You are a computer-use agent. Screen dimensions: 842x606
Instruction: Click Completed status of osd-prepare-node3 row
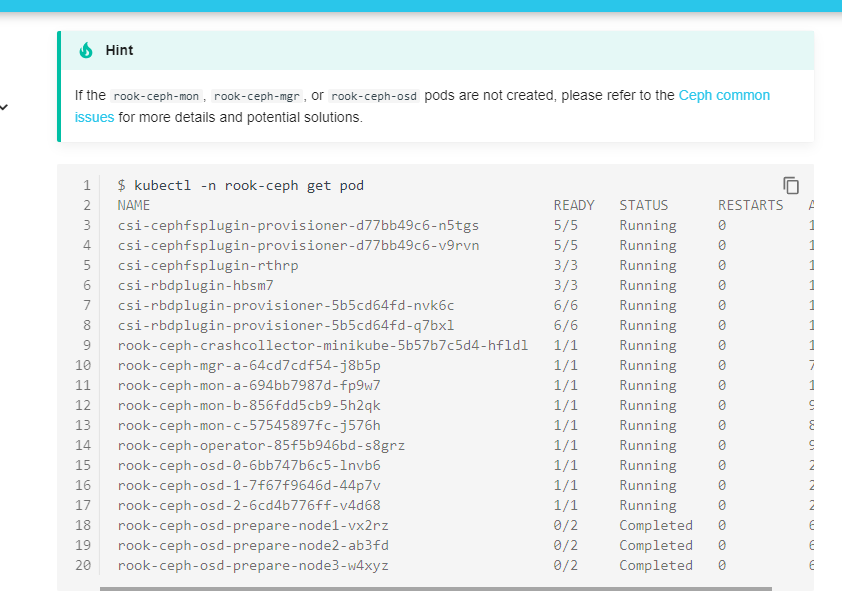click(x=656, y=565)
